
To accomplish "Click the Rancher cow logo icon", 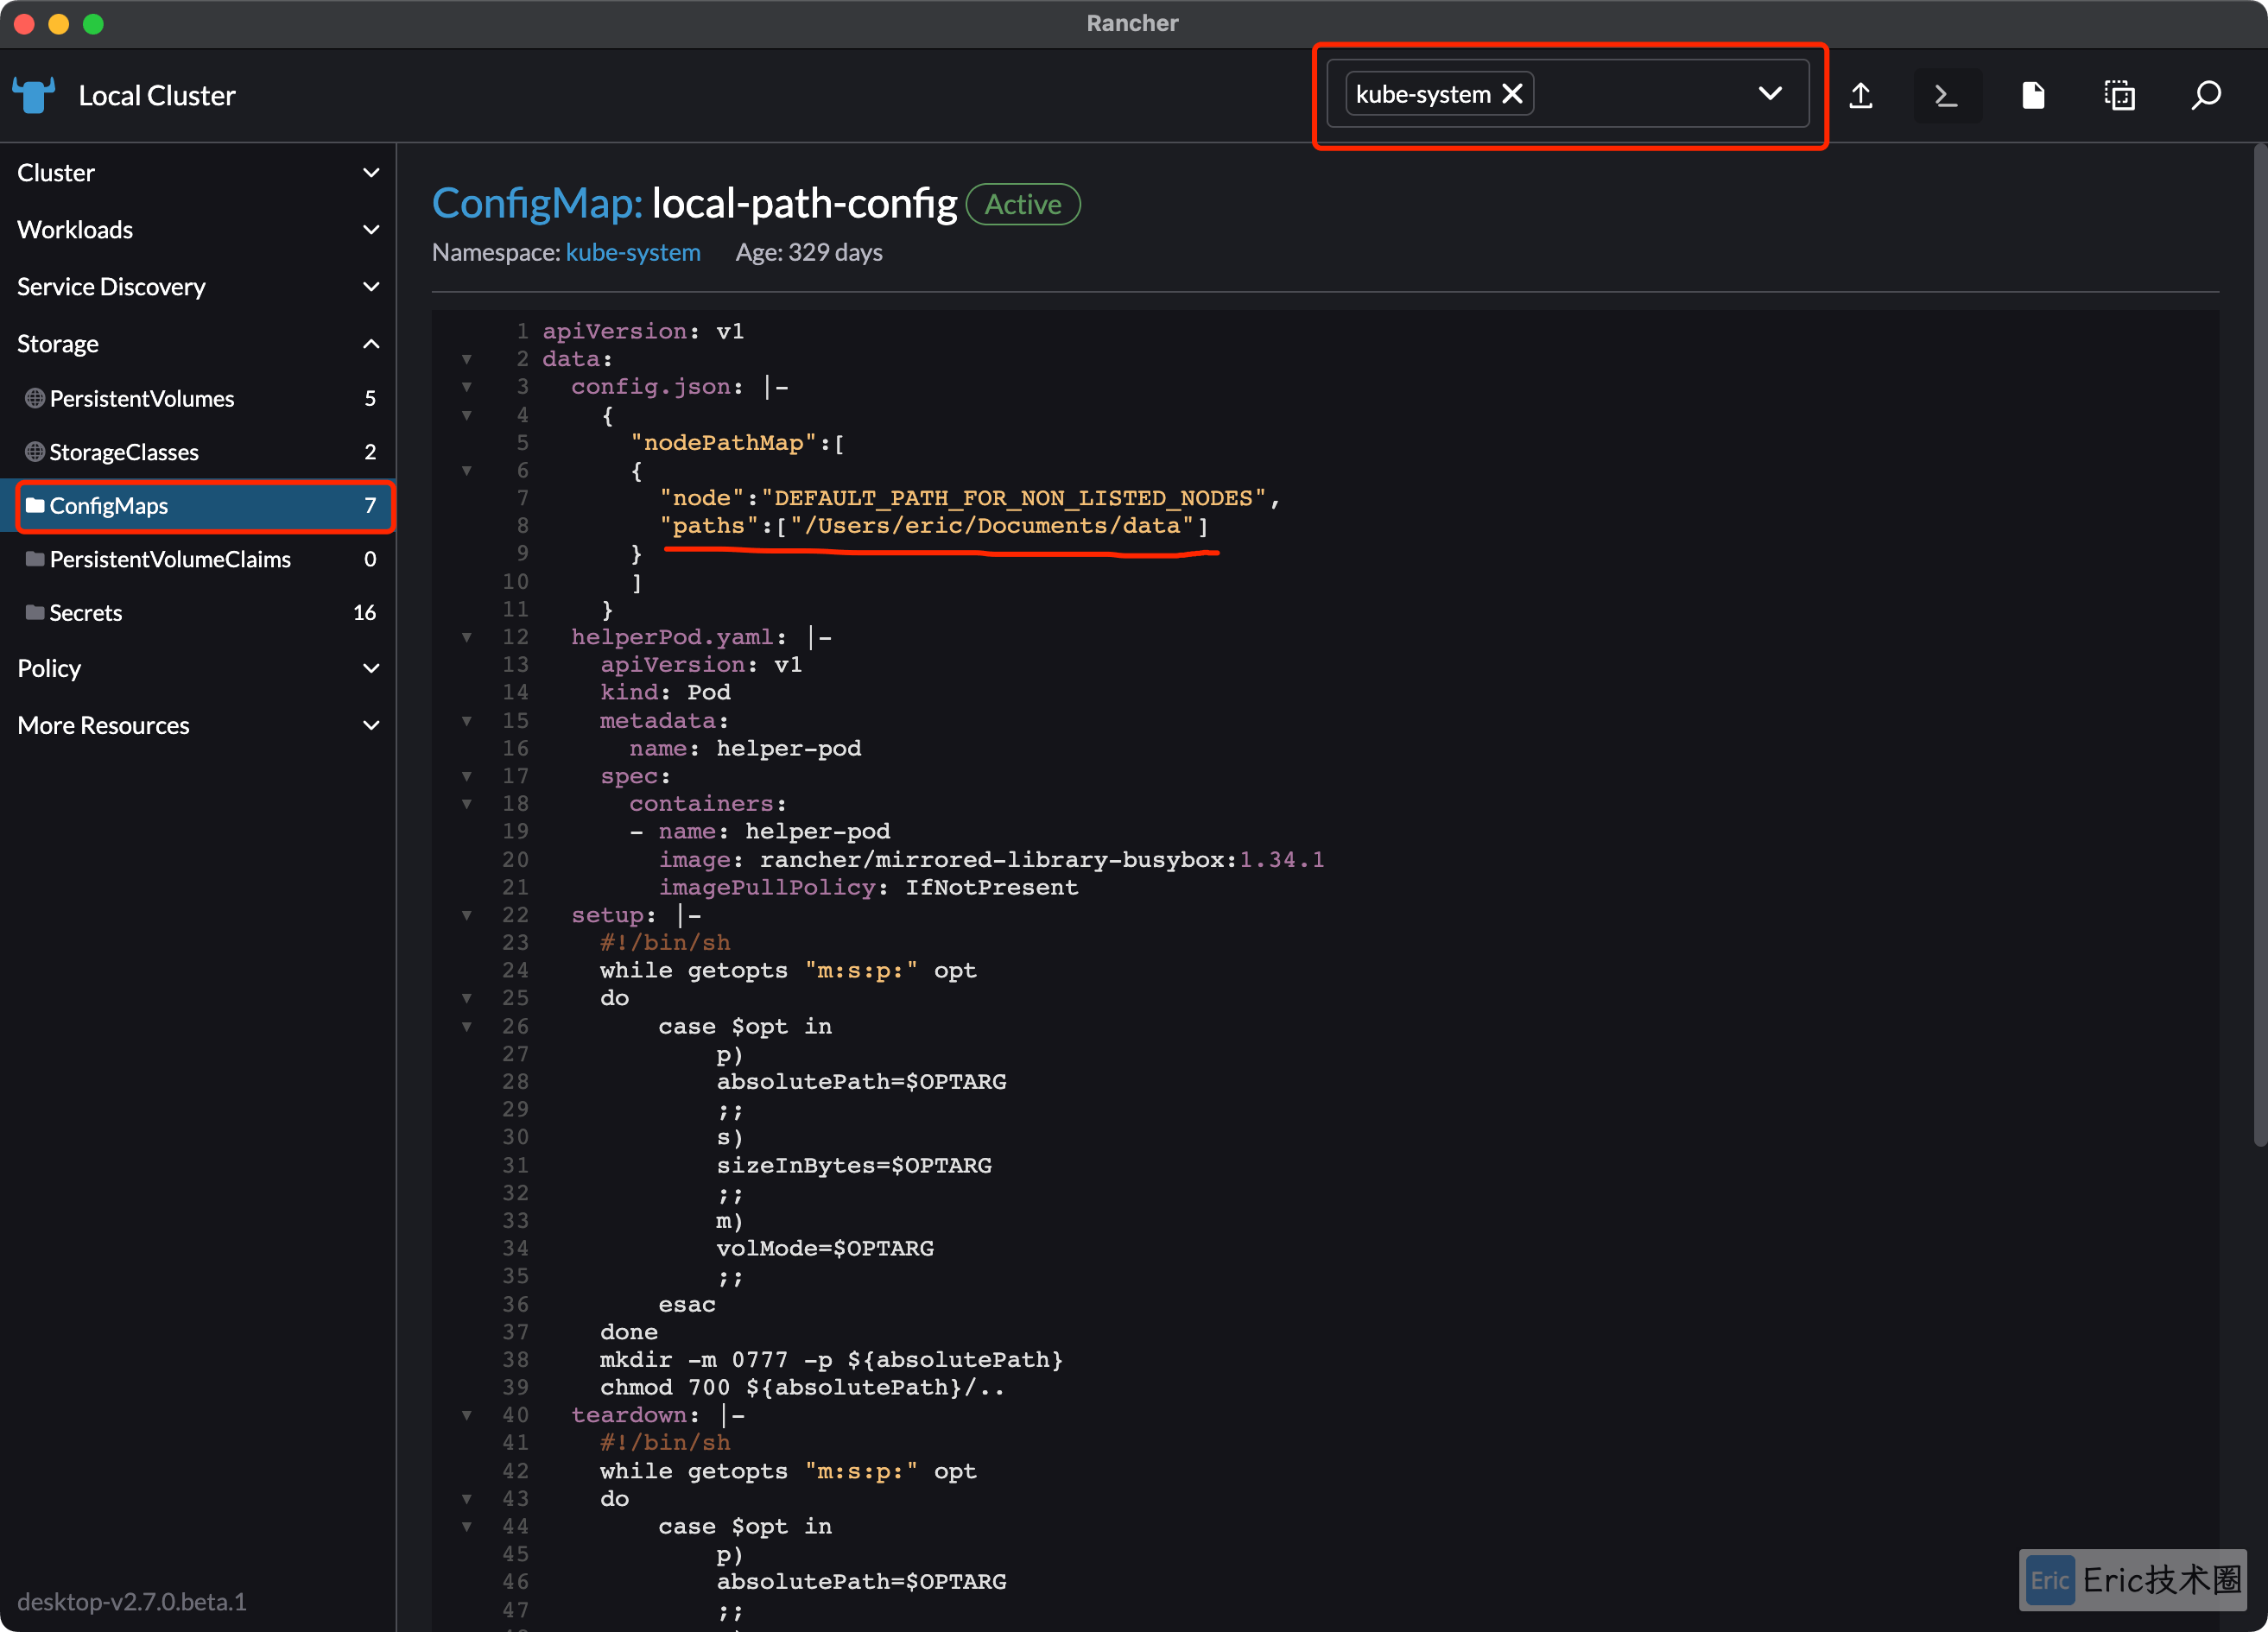I will point(34,95).
